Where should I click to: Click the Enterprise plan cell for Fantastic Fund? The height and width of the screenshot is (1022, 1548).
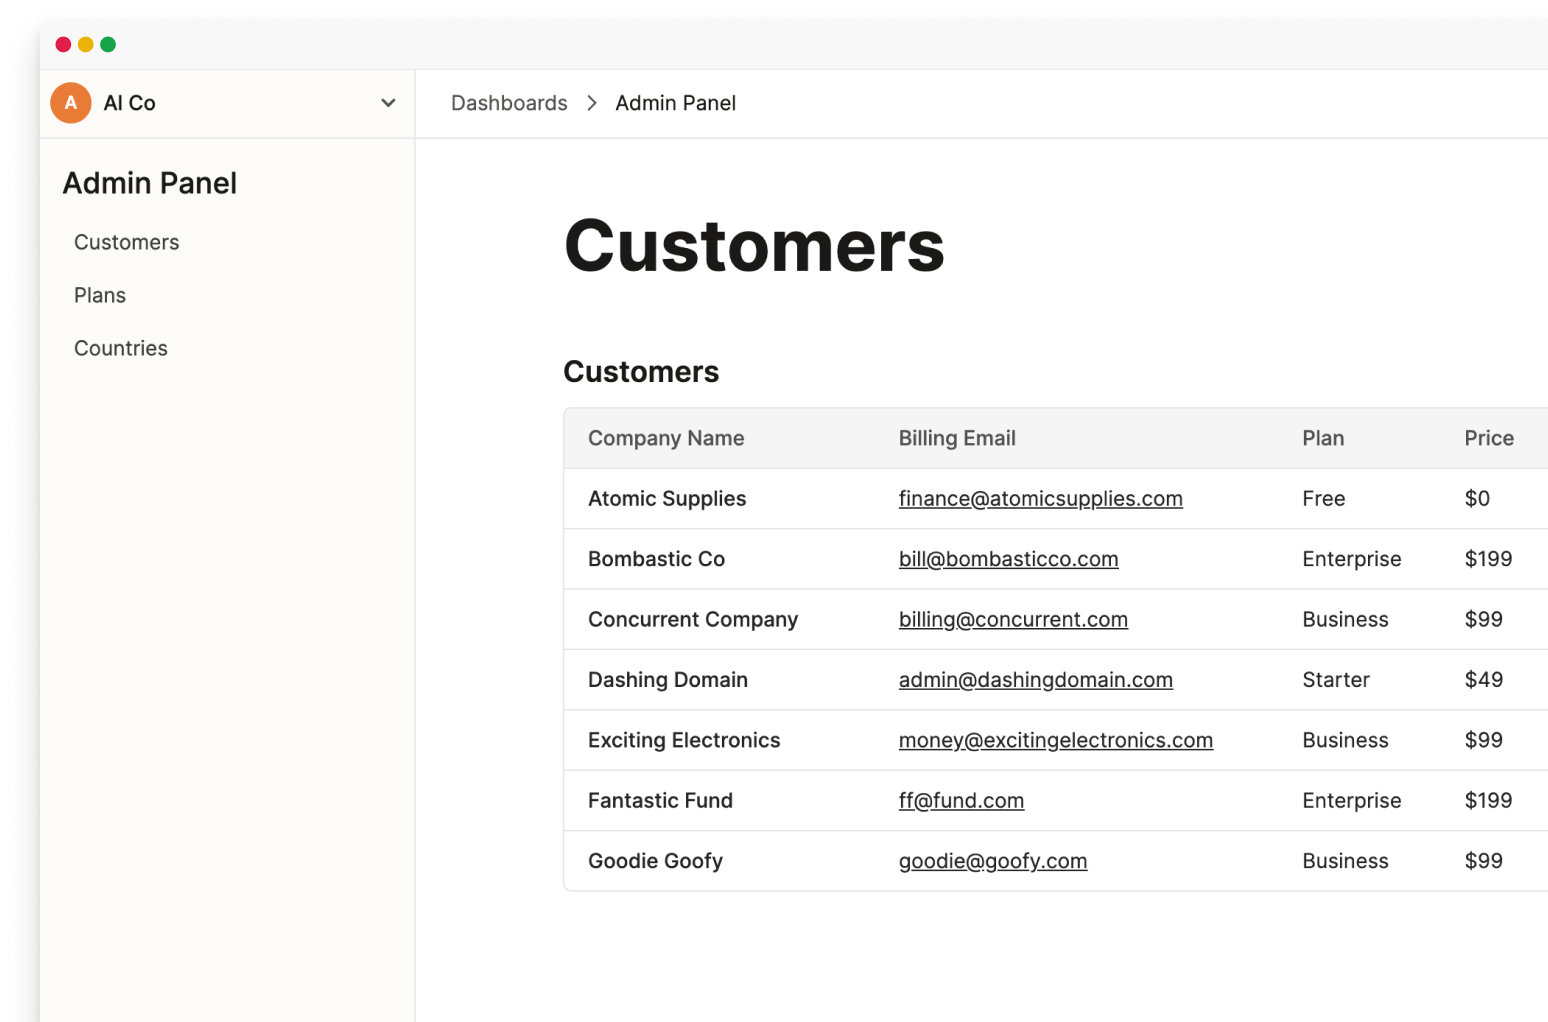pyautogui.click(x=1351, y=800)
